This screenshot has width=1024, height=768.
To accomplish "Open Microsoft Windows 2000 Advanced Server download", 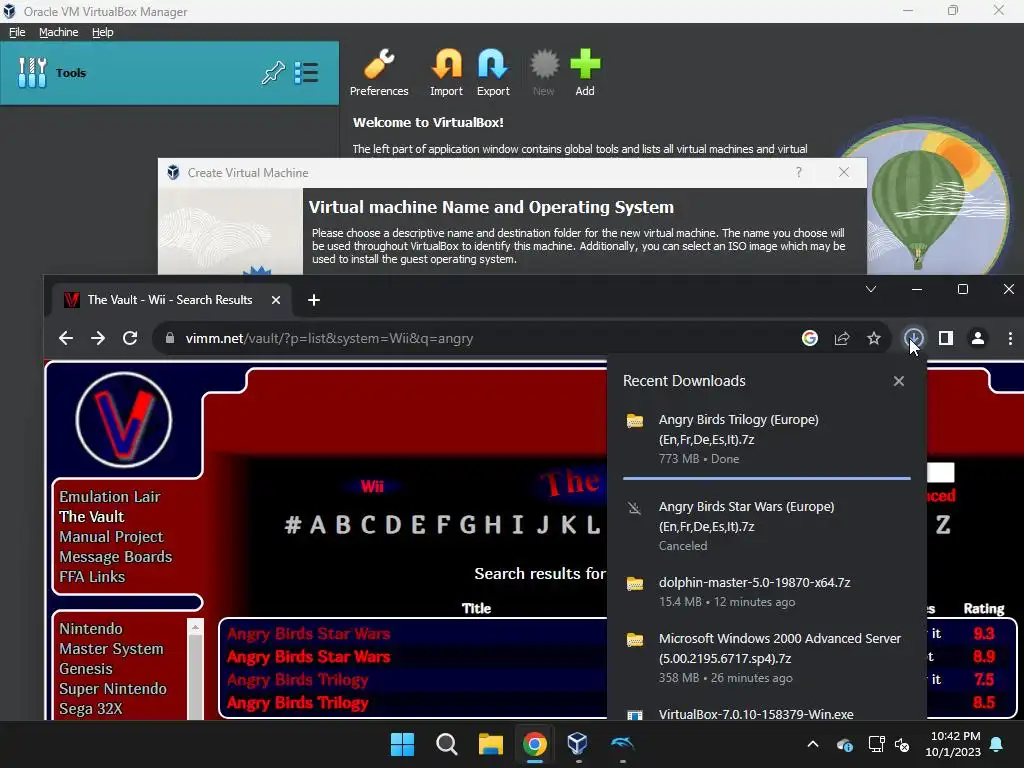I will pos(780,648).
